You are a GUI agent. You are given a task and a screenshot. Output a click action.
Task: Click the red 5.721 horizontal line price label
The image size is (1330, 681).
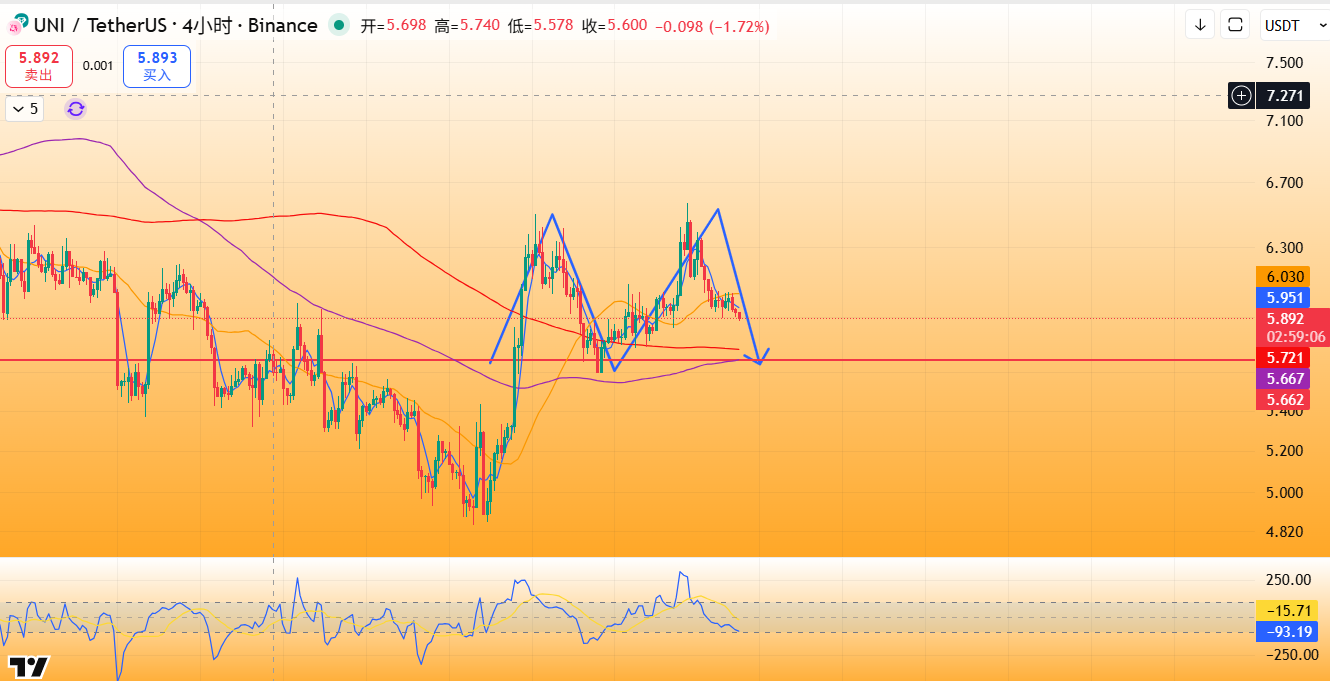1284,358
